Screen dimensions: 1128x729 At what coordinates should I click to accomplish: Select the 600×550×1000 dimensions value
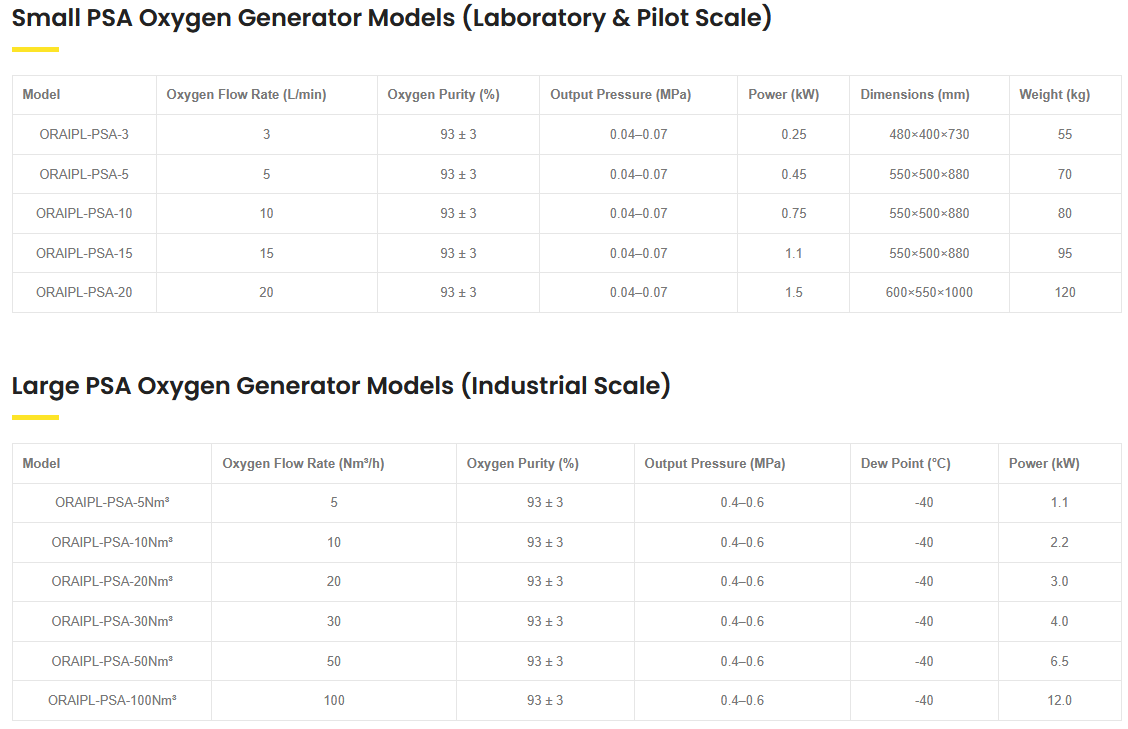(x=929, y=292)
